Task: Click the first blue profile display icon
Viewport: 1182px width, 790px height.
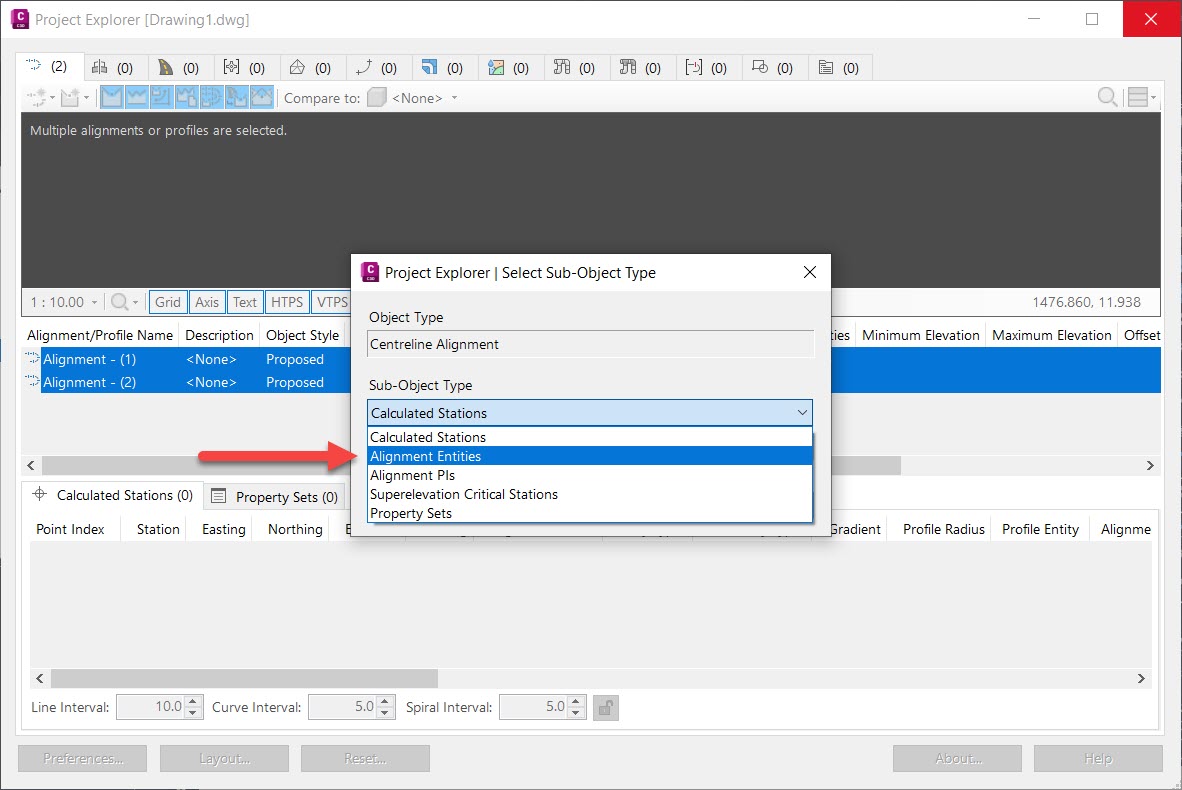Action: (x=112, y=96)
